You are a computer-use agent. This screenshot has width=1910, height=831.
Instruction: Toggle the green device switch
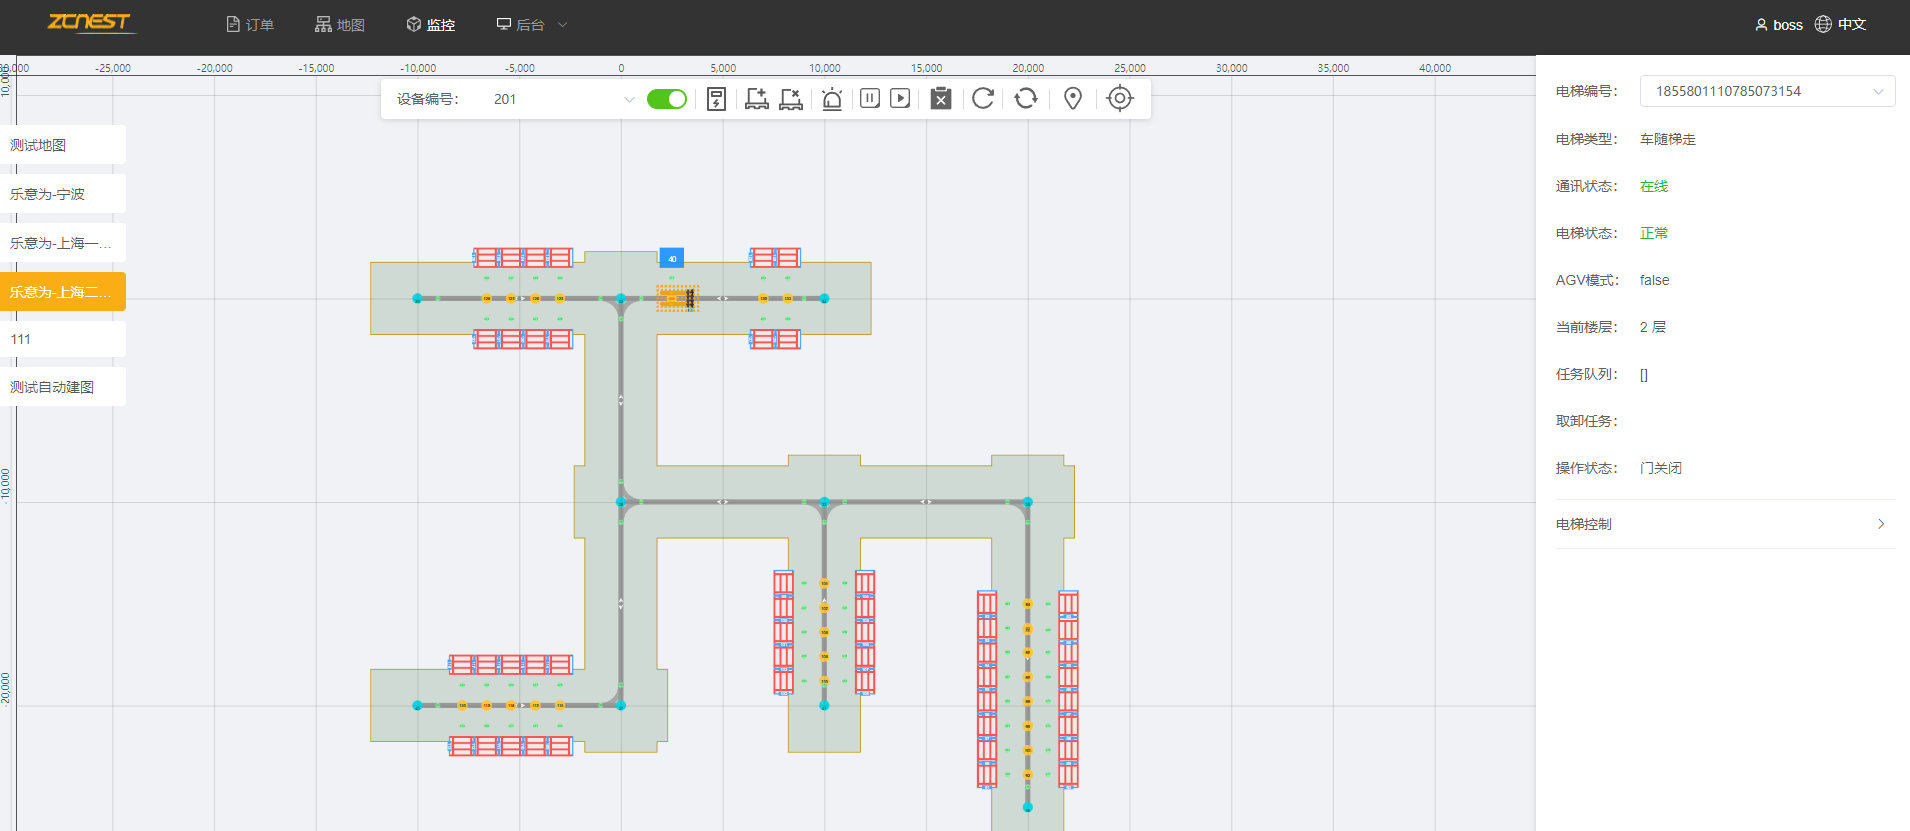(x=667, y=99)
